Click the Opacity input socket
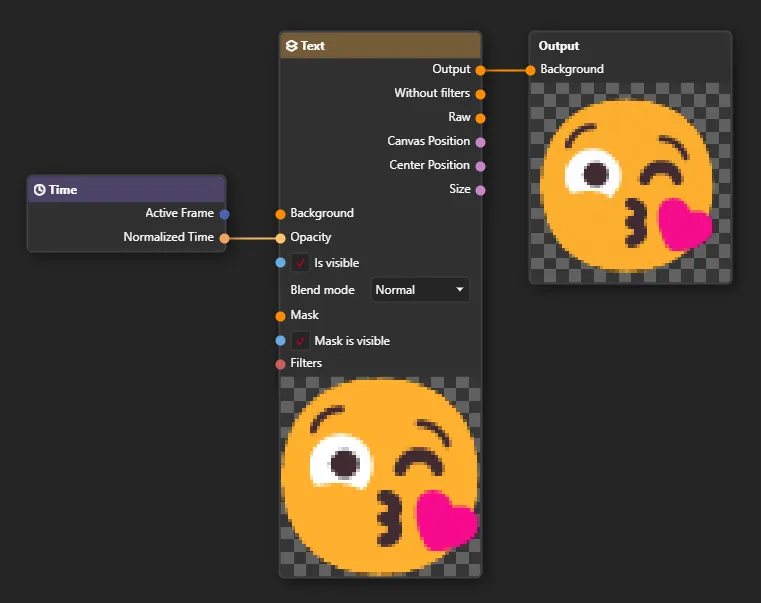Screen dimensions: 761x603 [280, 238]
